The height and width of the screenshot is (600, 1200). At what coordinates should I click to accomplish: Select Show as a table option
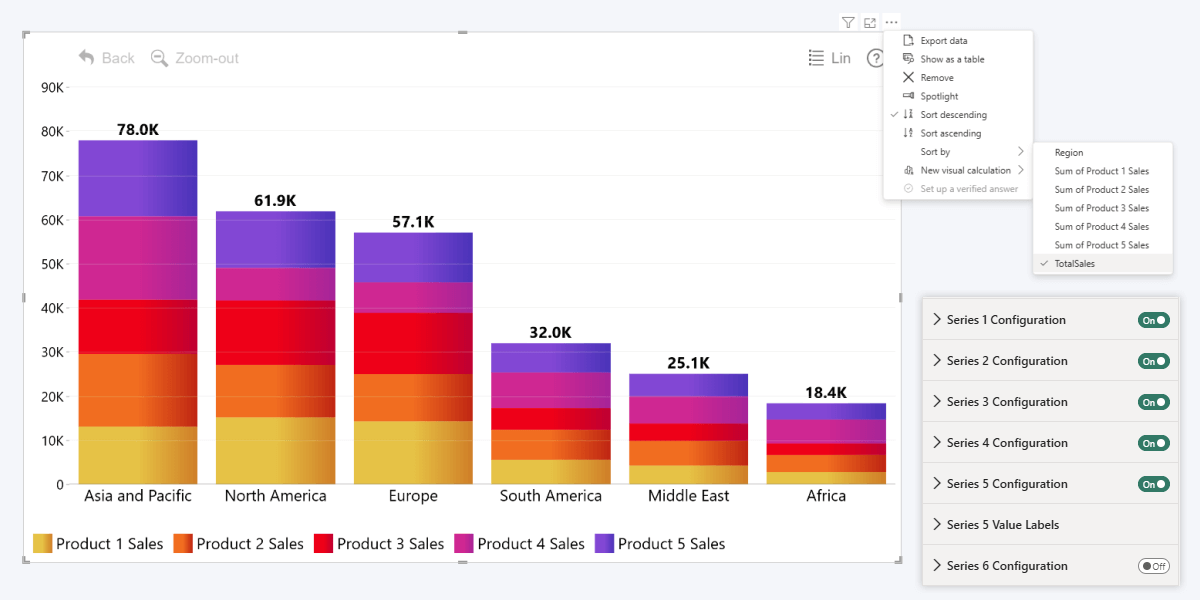click(951, 59)
